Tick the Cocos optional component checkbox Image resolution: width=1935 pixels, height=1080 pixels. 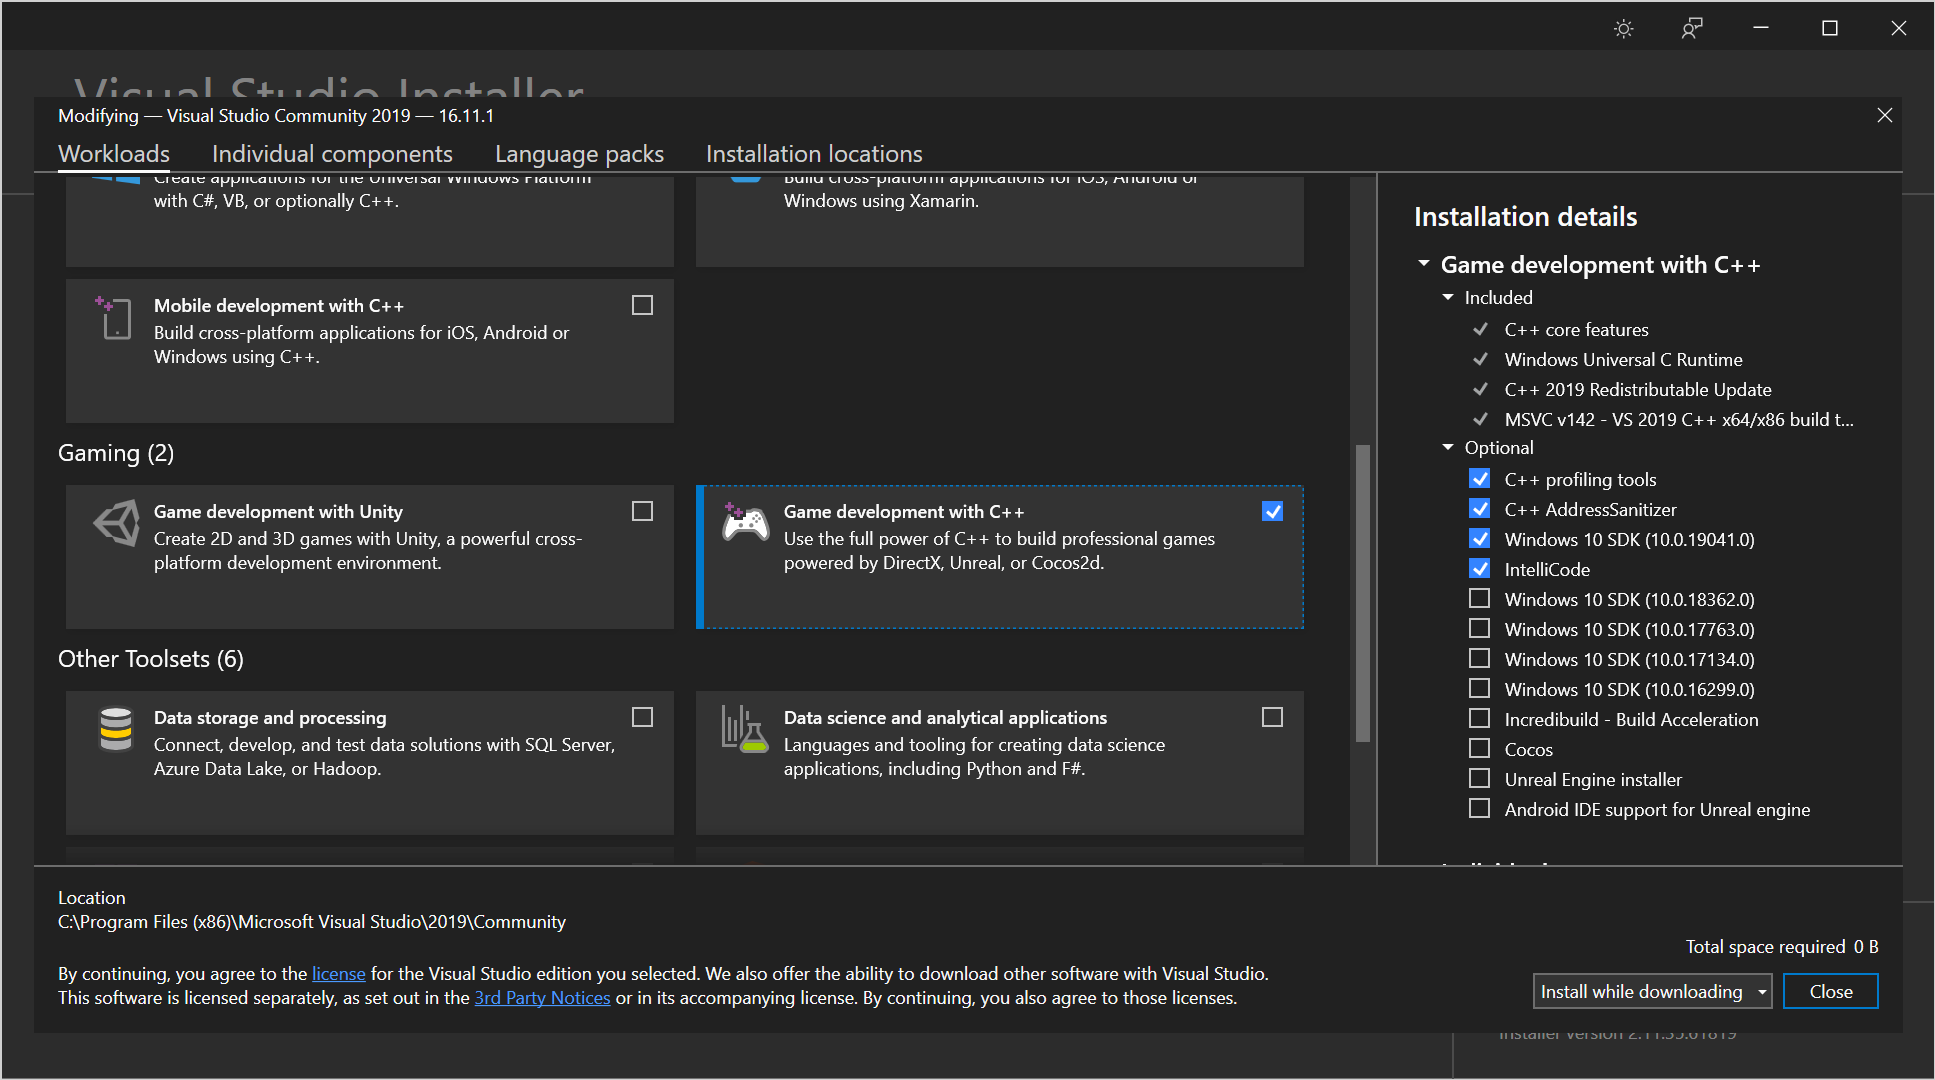point(1479,749)
